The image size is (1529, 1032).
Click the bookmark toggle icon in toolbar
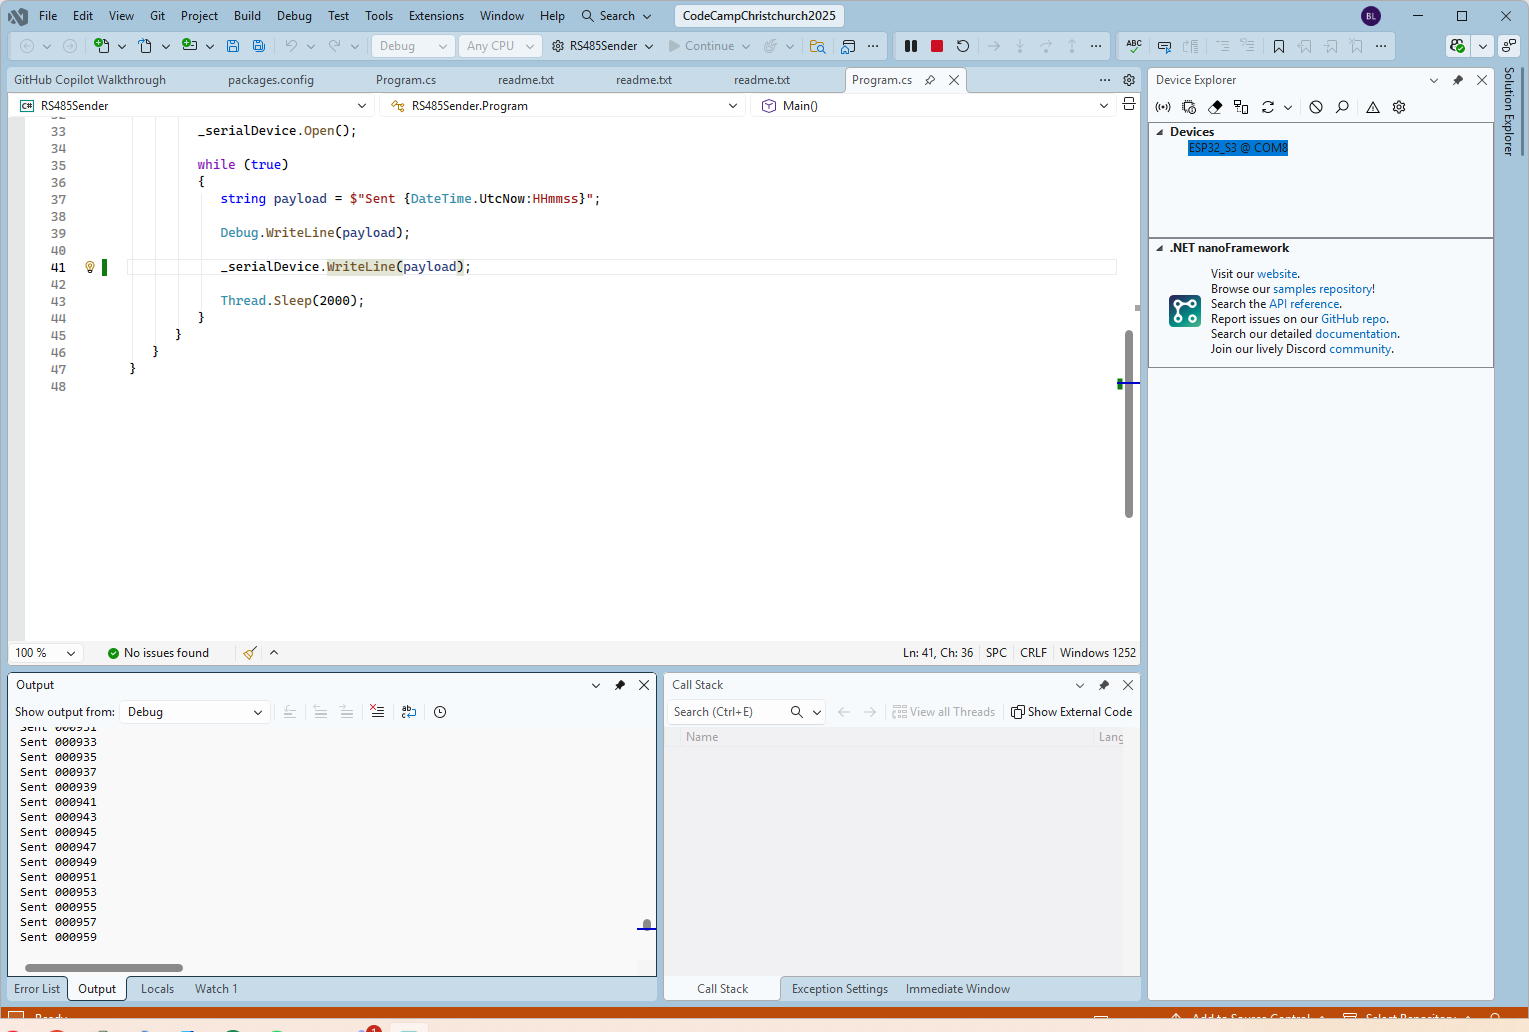pyautogui.click(x=1279, y=46)
